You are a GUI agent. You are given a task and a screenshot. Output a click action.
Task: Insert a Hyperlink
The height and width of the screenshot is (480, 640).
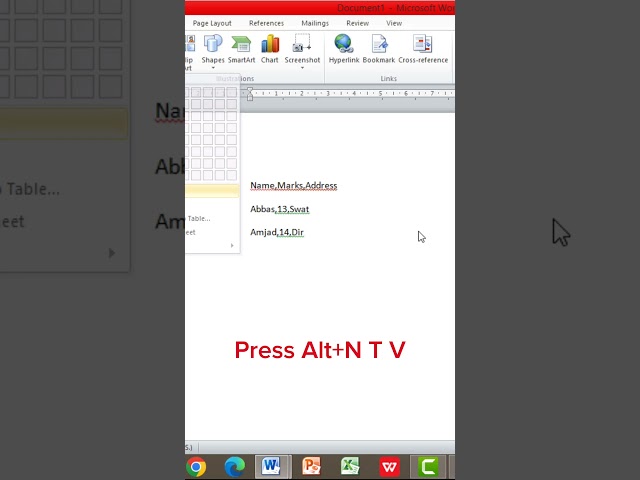pos(344,49)
